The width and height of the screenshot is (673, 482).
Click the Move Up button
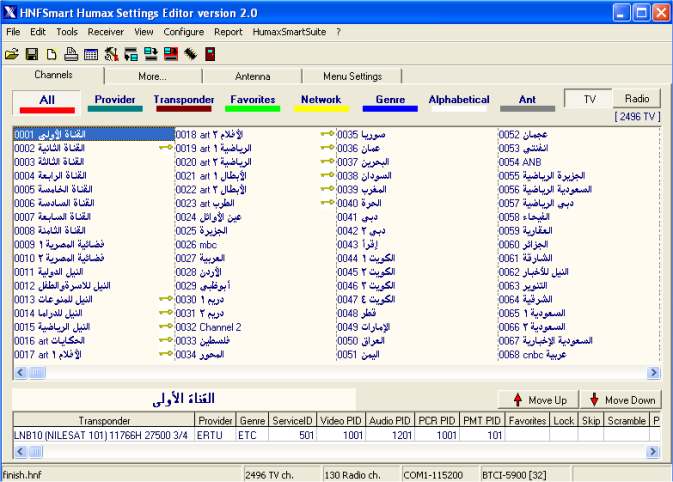(538, 400)
